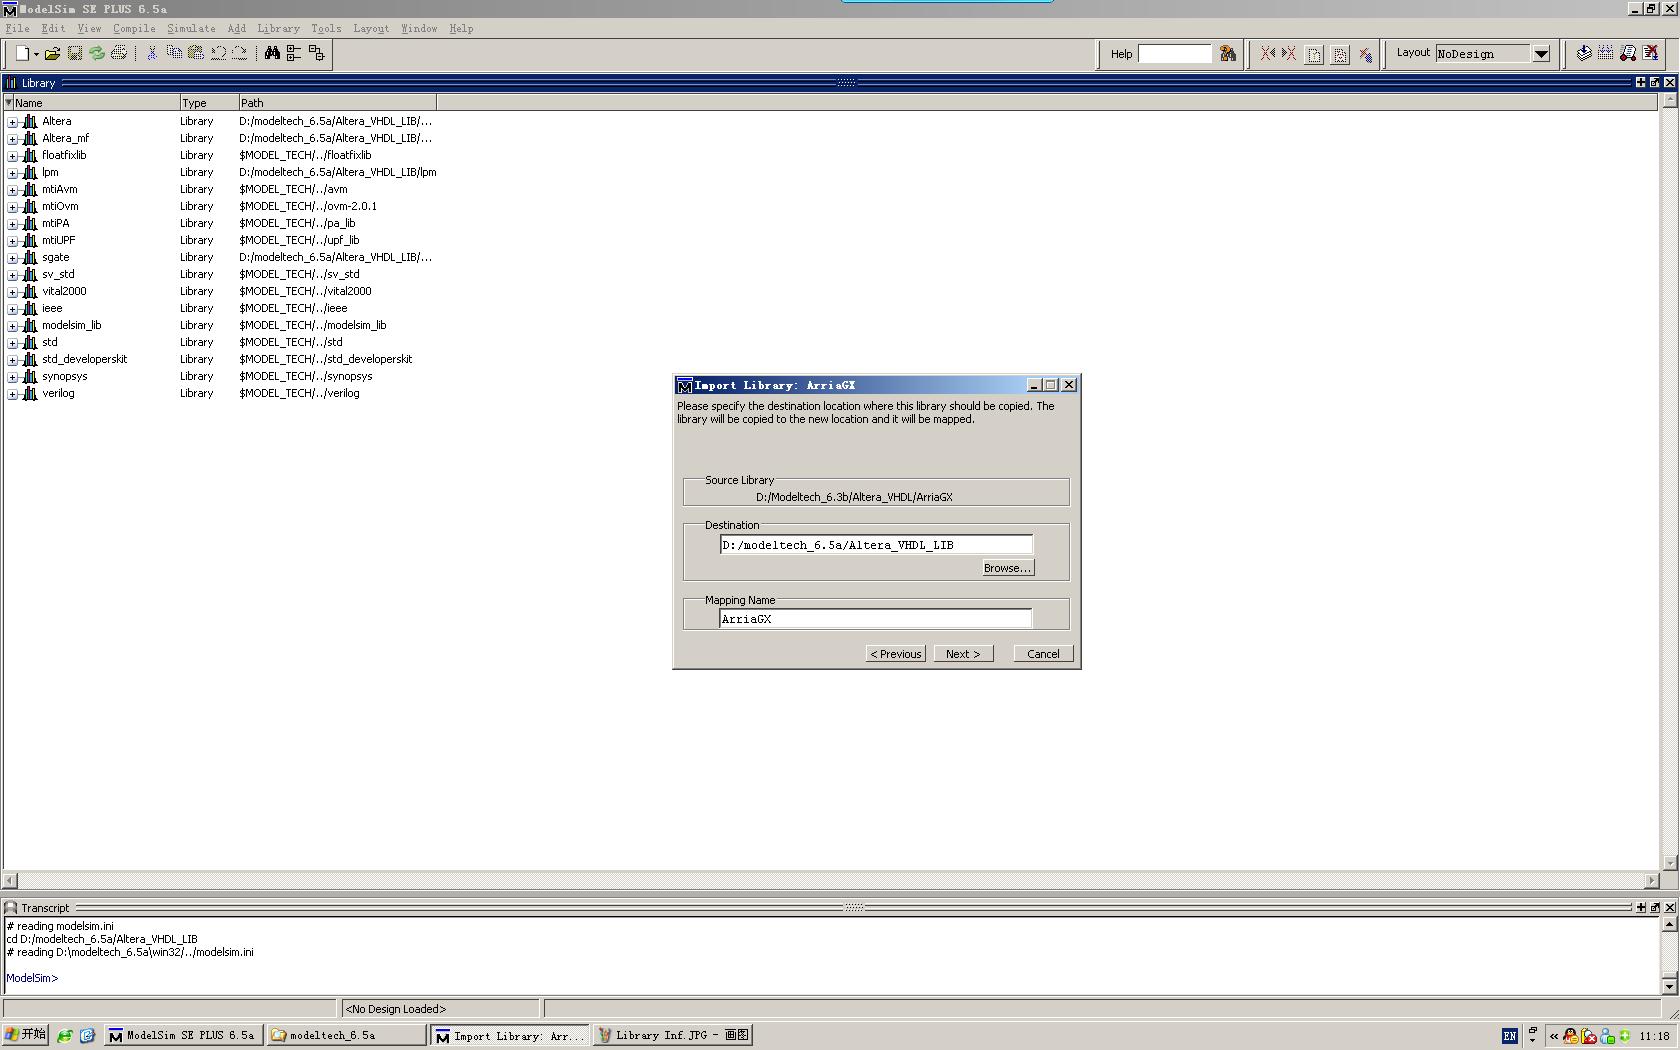
Task: Click the EN language indicator in tray
Action: pos(1509,1036)
